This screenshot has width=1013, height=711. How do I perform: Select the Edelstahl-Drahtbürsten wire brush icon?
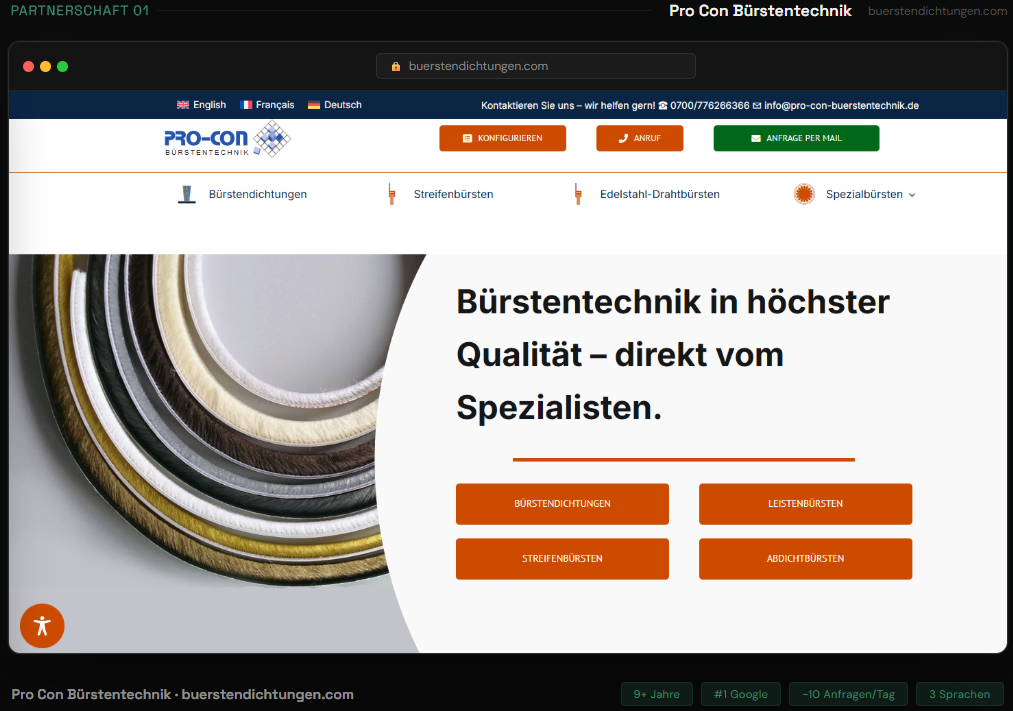[x=578, y=194]
